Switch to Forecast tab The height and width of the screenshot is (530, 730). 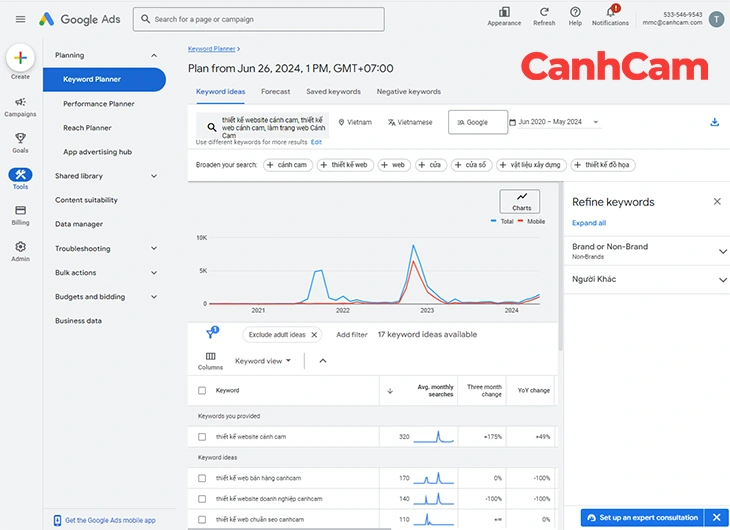[x=275, y=92]
